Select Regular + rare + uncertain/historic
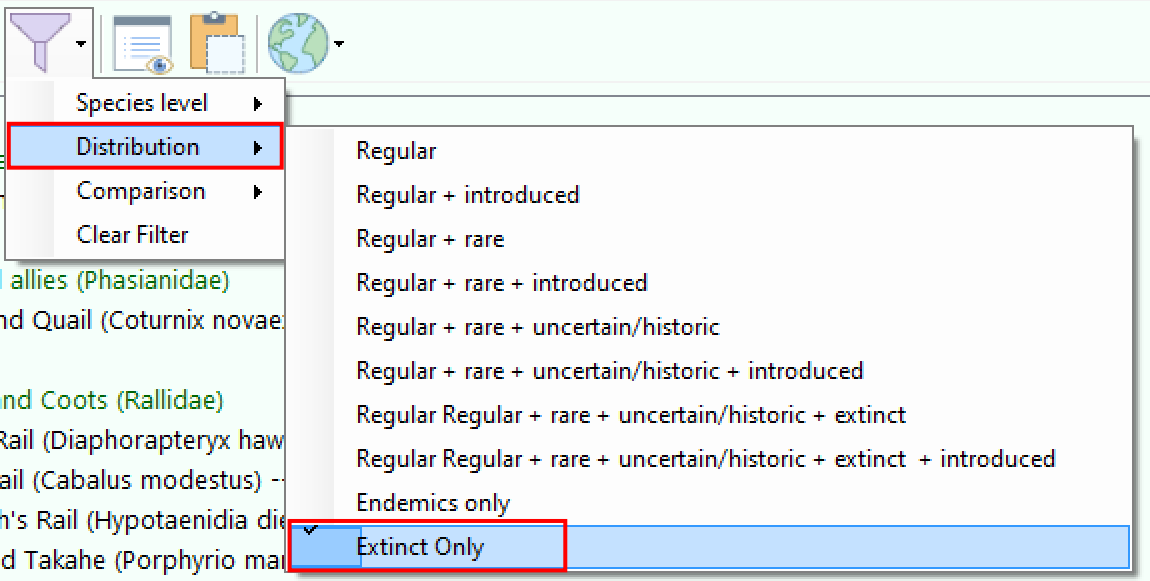 [538, 327]
